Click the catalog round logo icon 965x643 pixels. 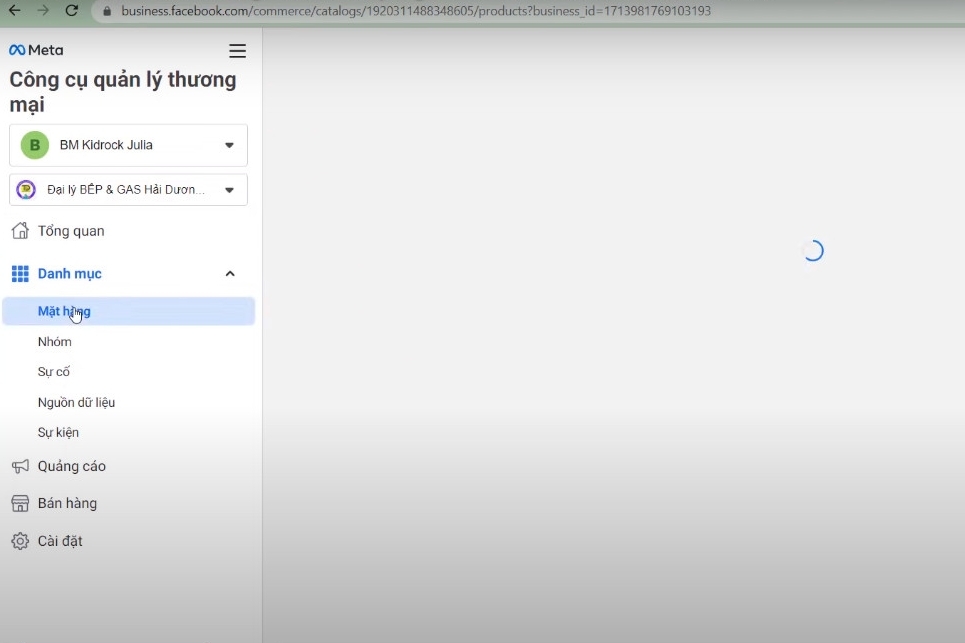coord(26,190)
